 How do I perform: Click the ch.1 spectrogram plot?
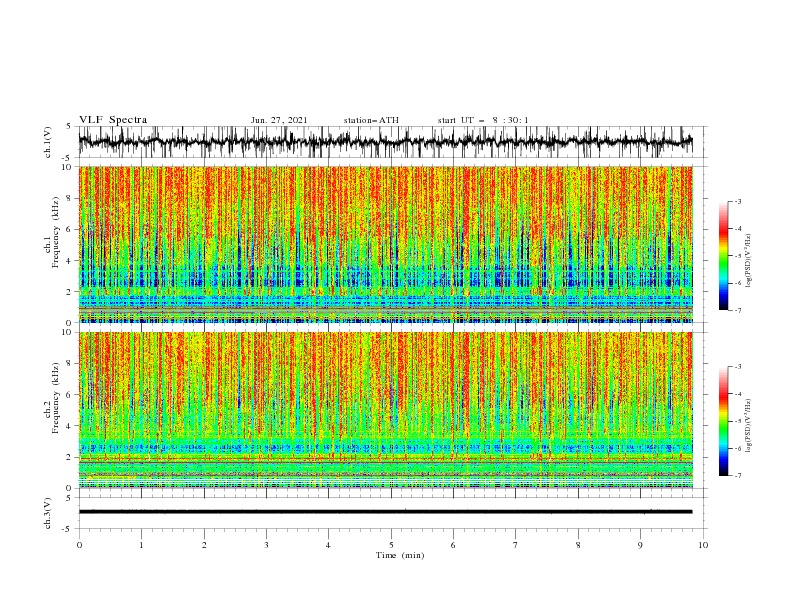(385, 244)
